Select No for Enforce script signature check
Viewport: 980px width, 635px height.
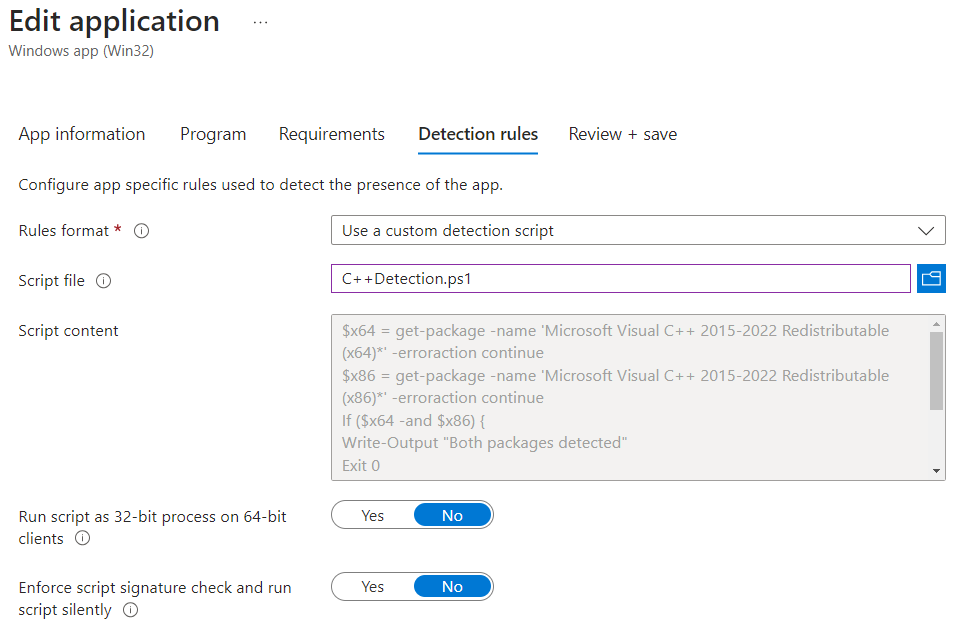(452, 587)
